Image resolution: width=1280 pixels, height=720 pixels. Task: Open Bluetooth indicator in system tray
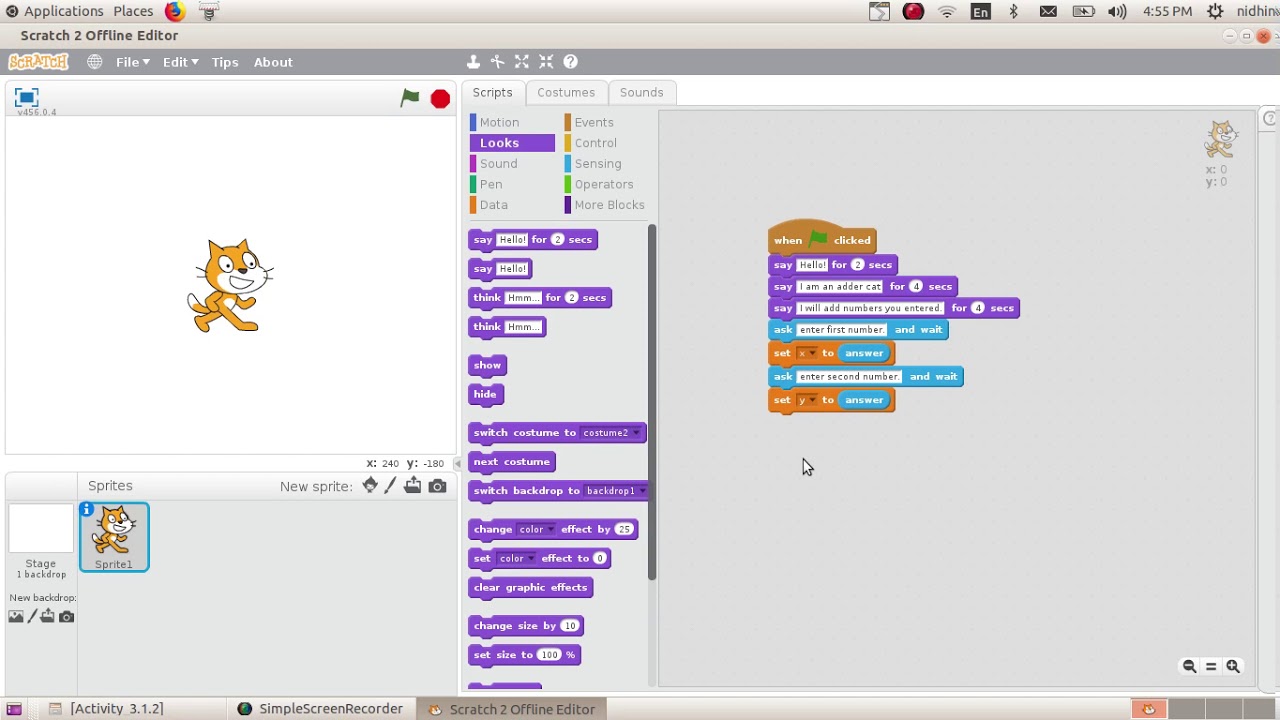(x=1013, y=11)
